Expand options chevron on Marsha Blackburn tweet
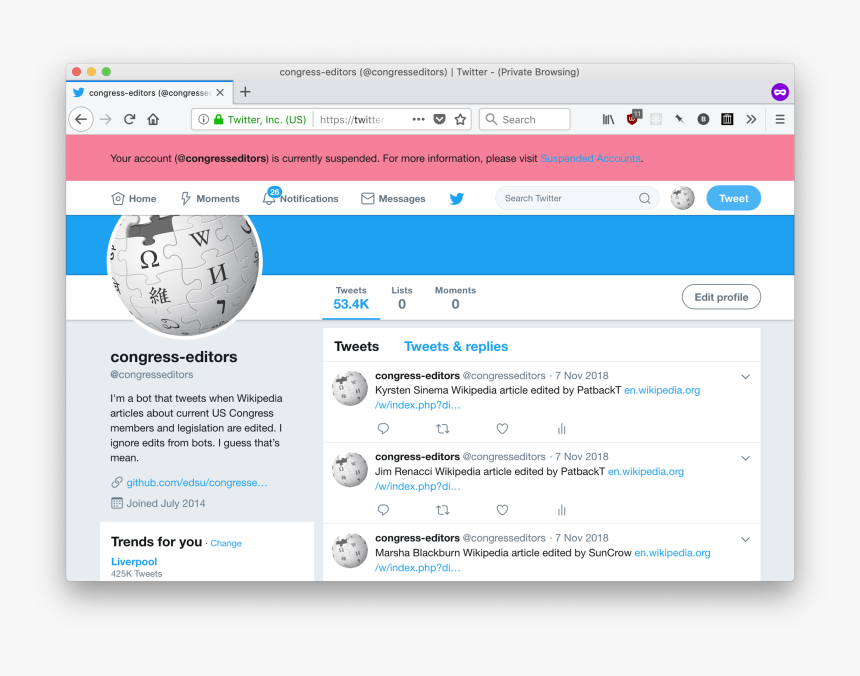Viewport: 860px width, 676px height. coord(745,539)
